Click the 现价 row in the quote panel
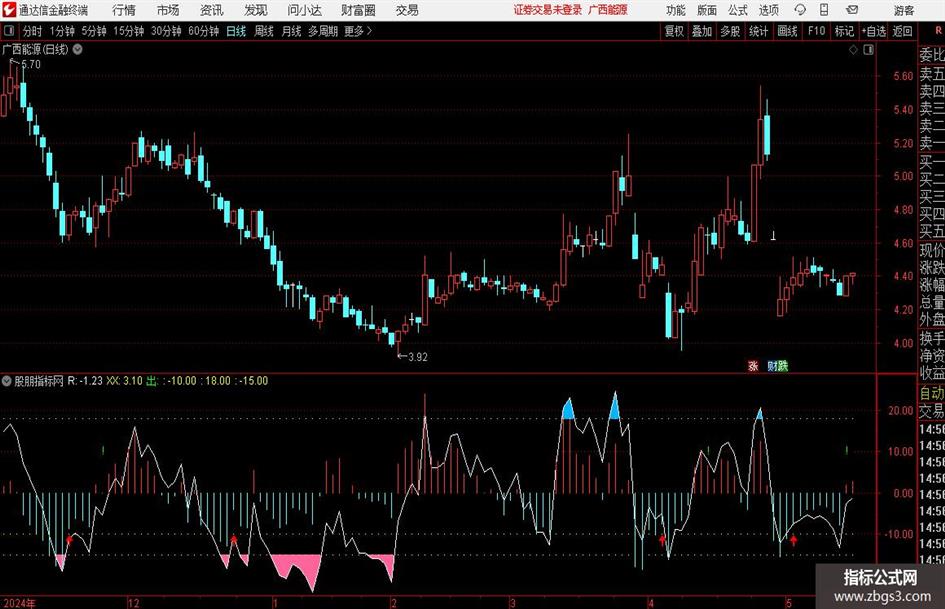The height and width of the screenshot is (609, 945). (x=932, y=250)
